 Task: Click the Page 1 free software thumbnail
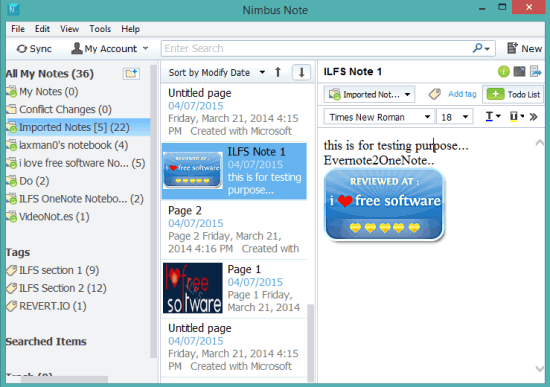193,288
